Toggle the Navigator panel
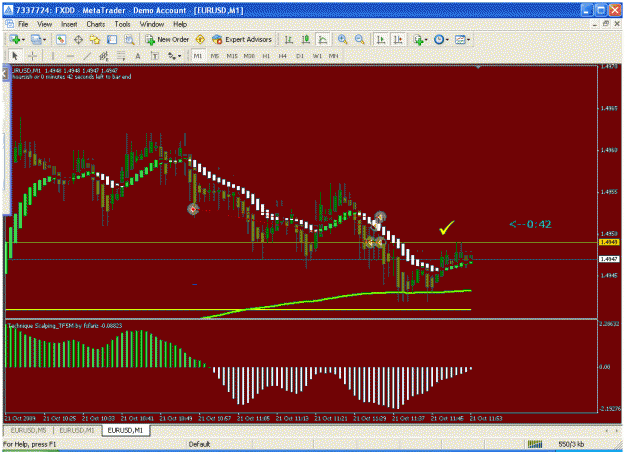 click(x=95, y=39)
